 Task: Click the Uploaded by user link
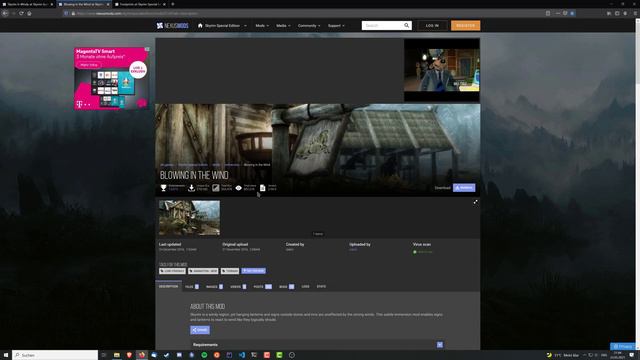(353, 249)
